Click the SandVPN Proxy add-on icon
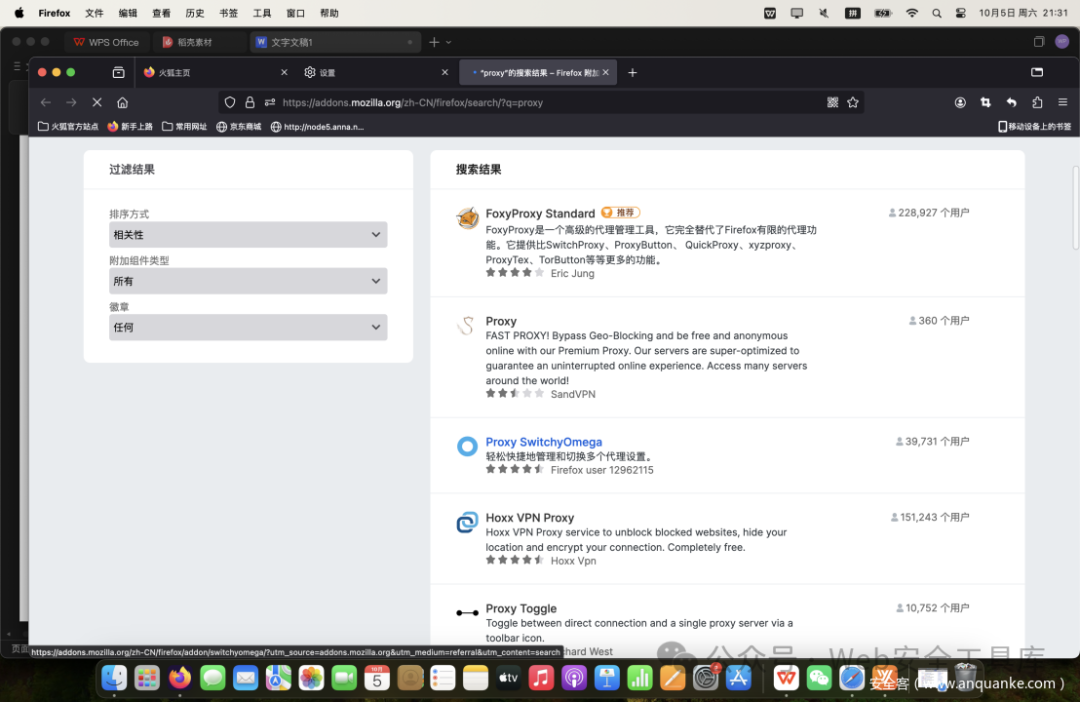 [467, 325]
